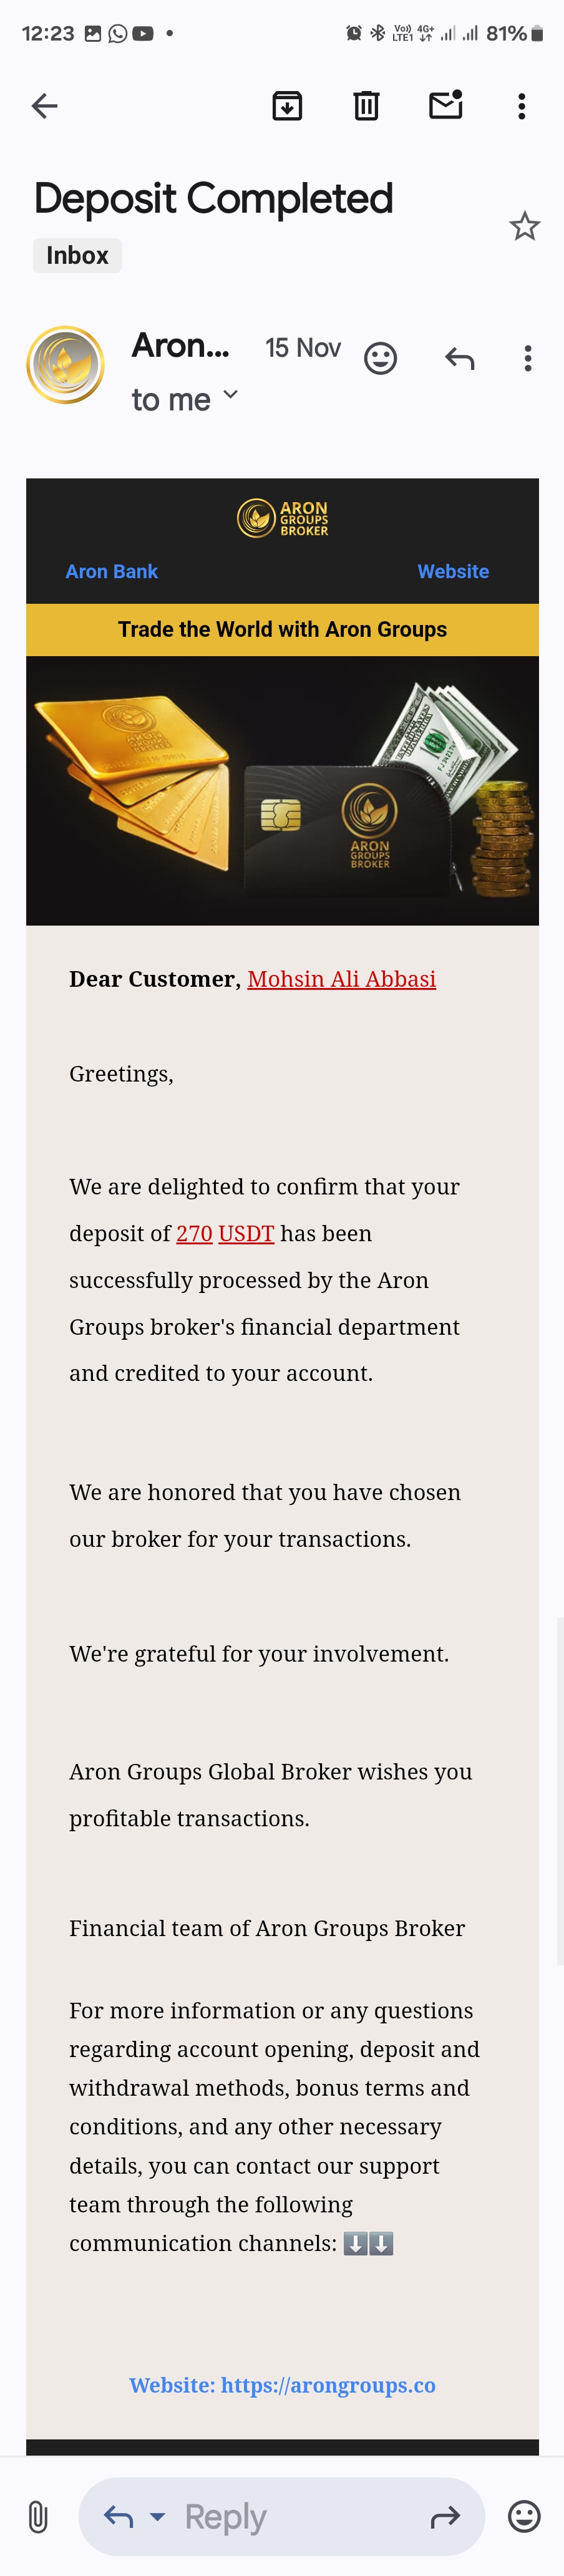Open the Website header link
Image resolution: width=564 pixels, height=2576 pixels.
coord(453,571)
